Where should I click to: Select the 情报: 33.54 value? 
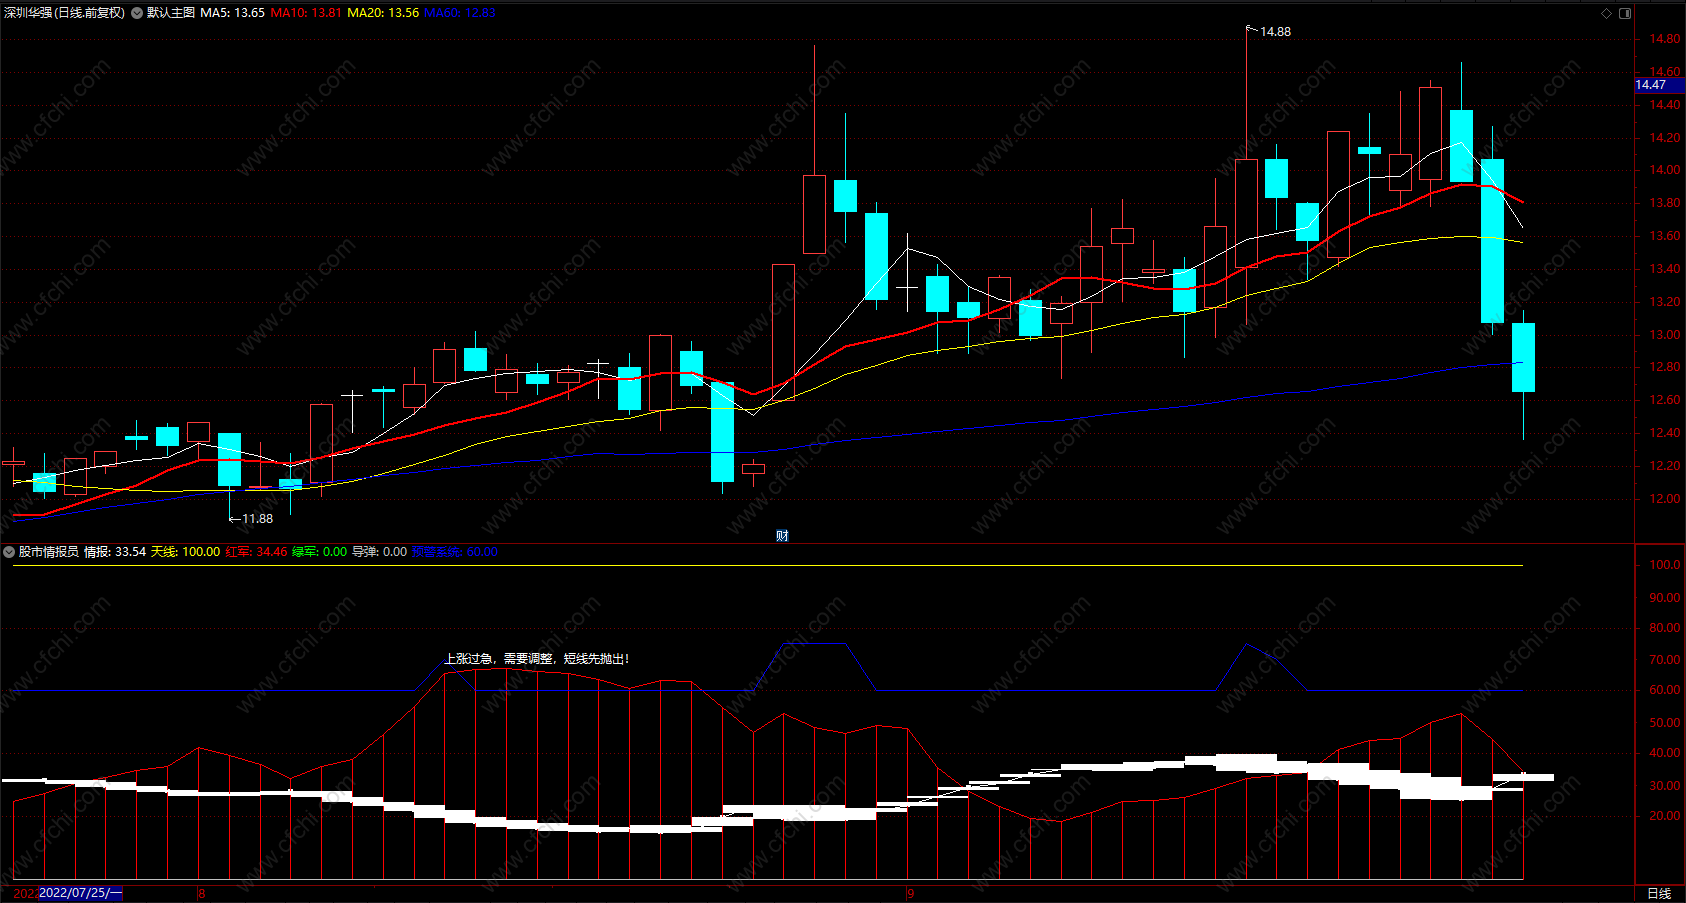click(x=115, y=552)
